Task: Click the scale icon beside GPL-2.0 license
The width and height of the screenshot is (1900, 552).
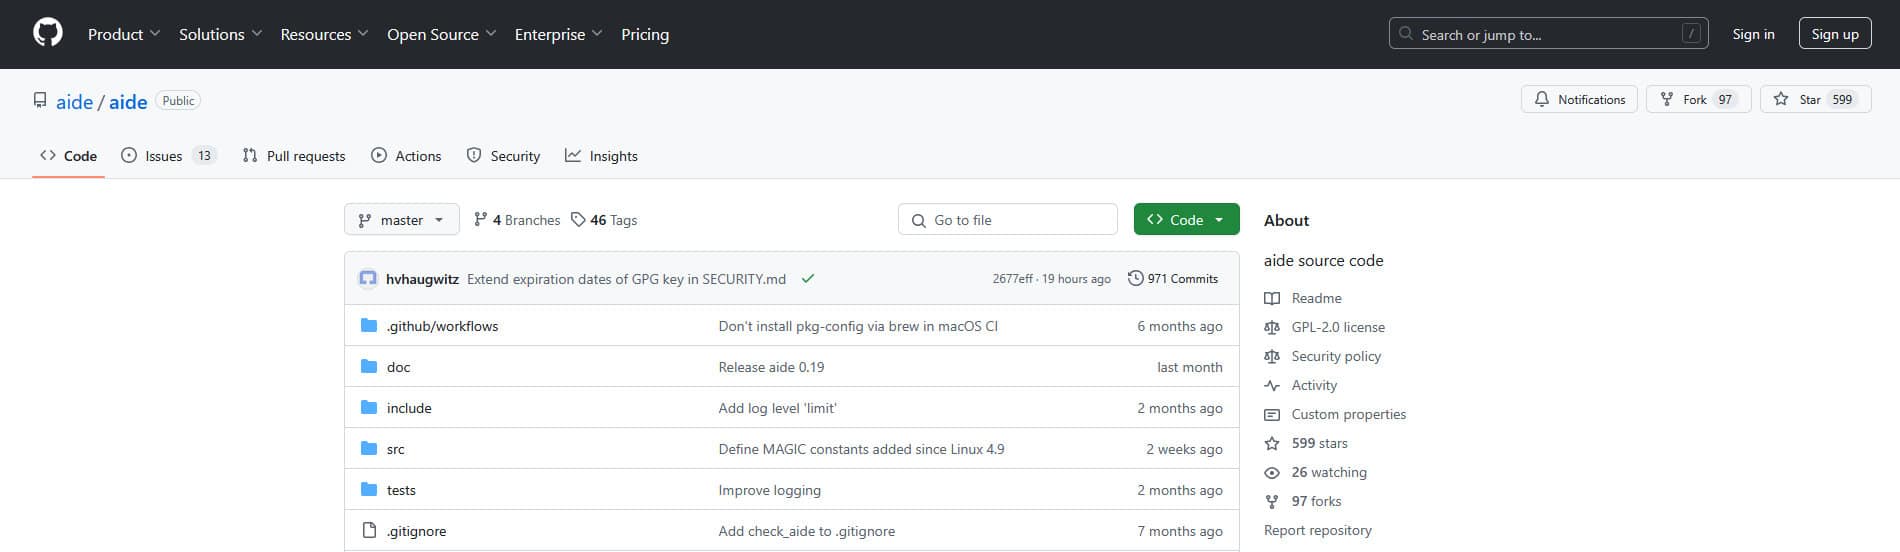Action: coord(1272,327)
